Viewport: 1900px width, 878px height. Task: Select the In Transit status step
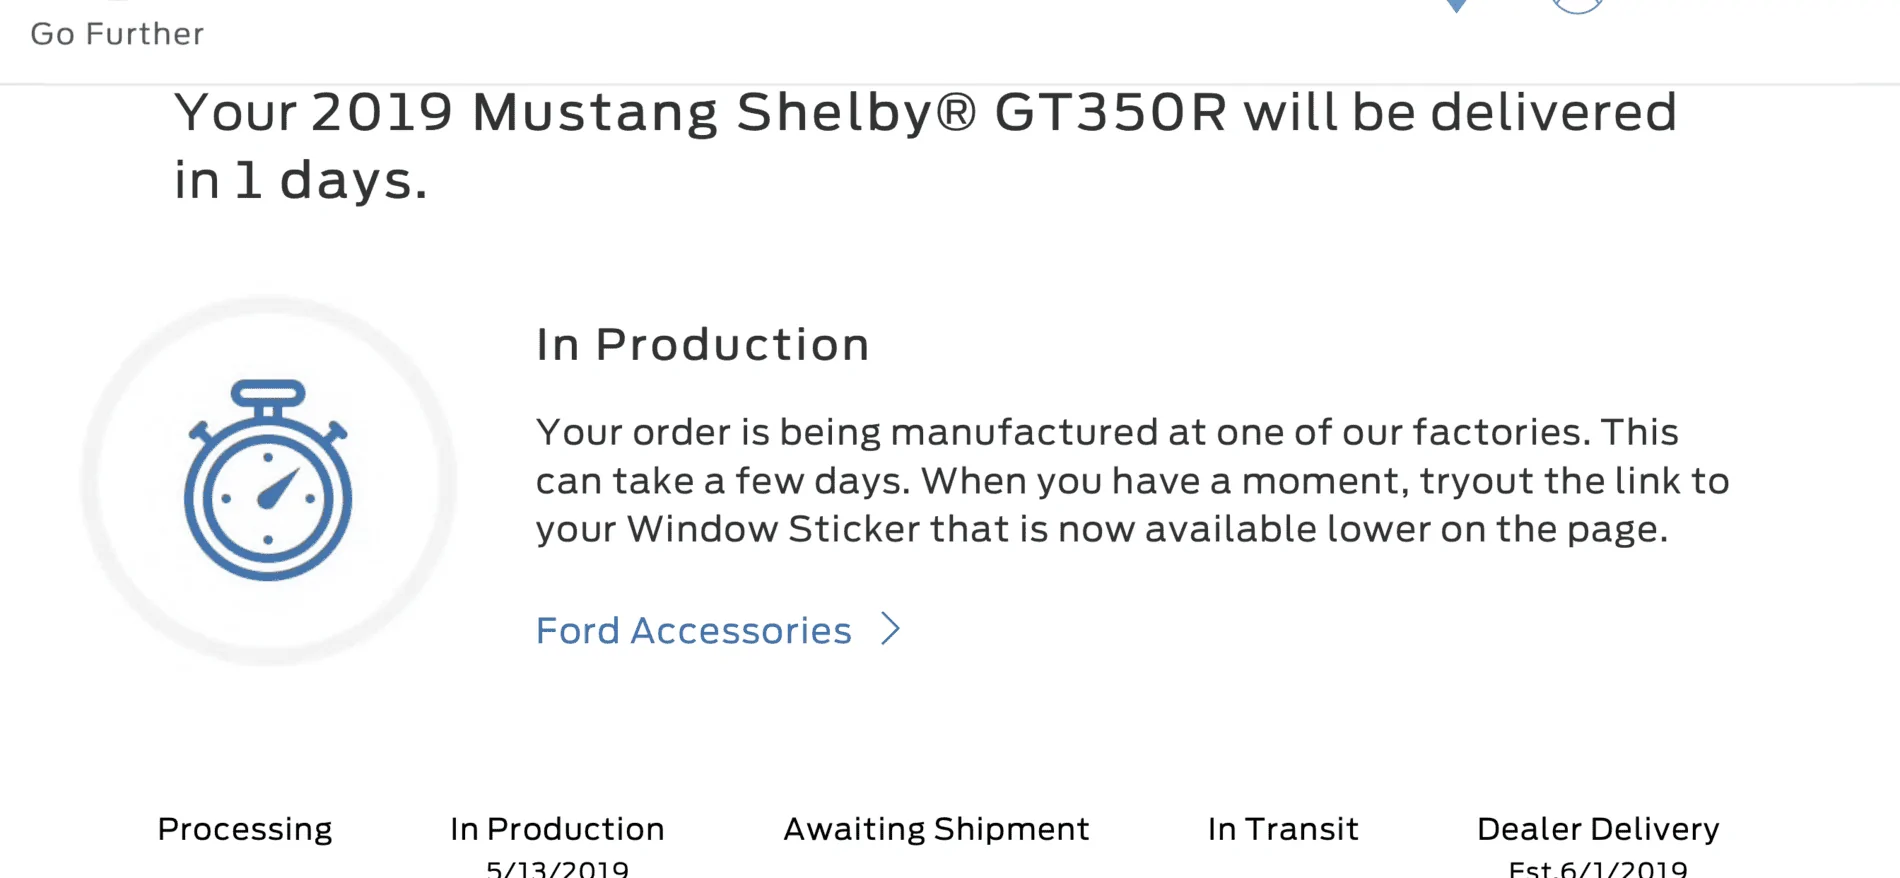[1283, 829]
